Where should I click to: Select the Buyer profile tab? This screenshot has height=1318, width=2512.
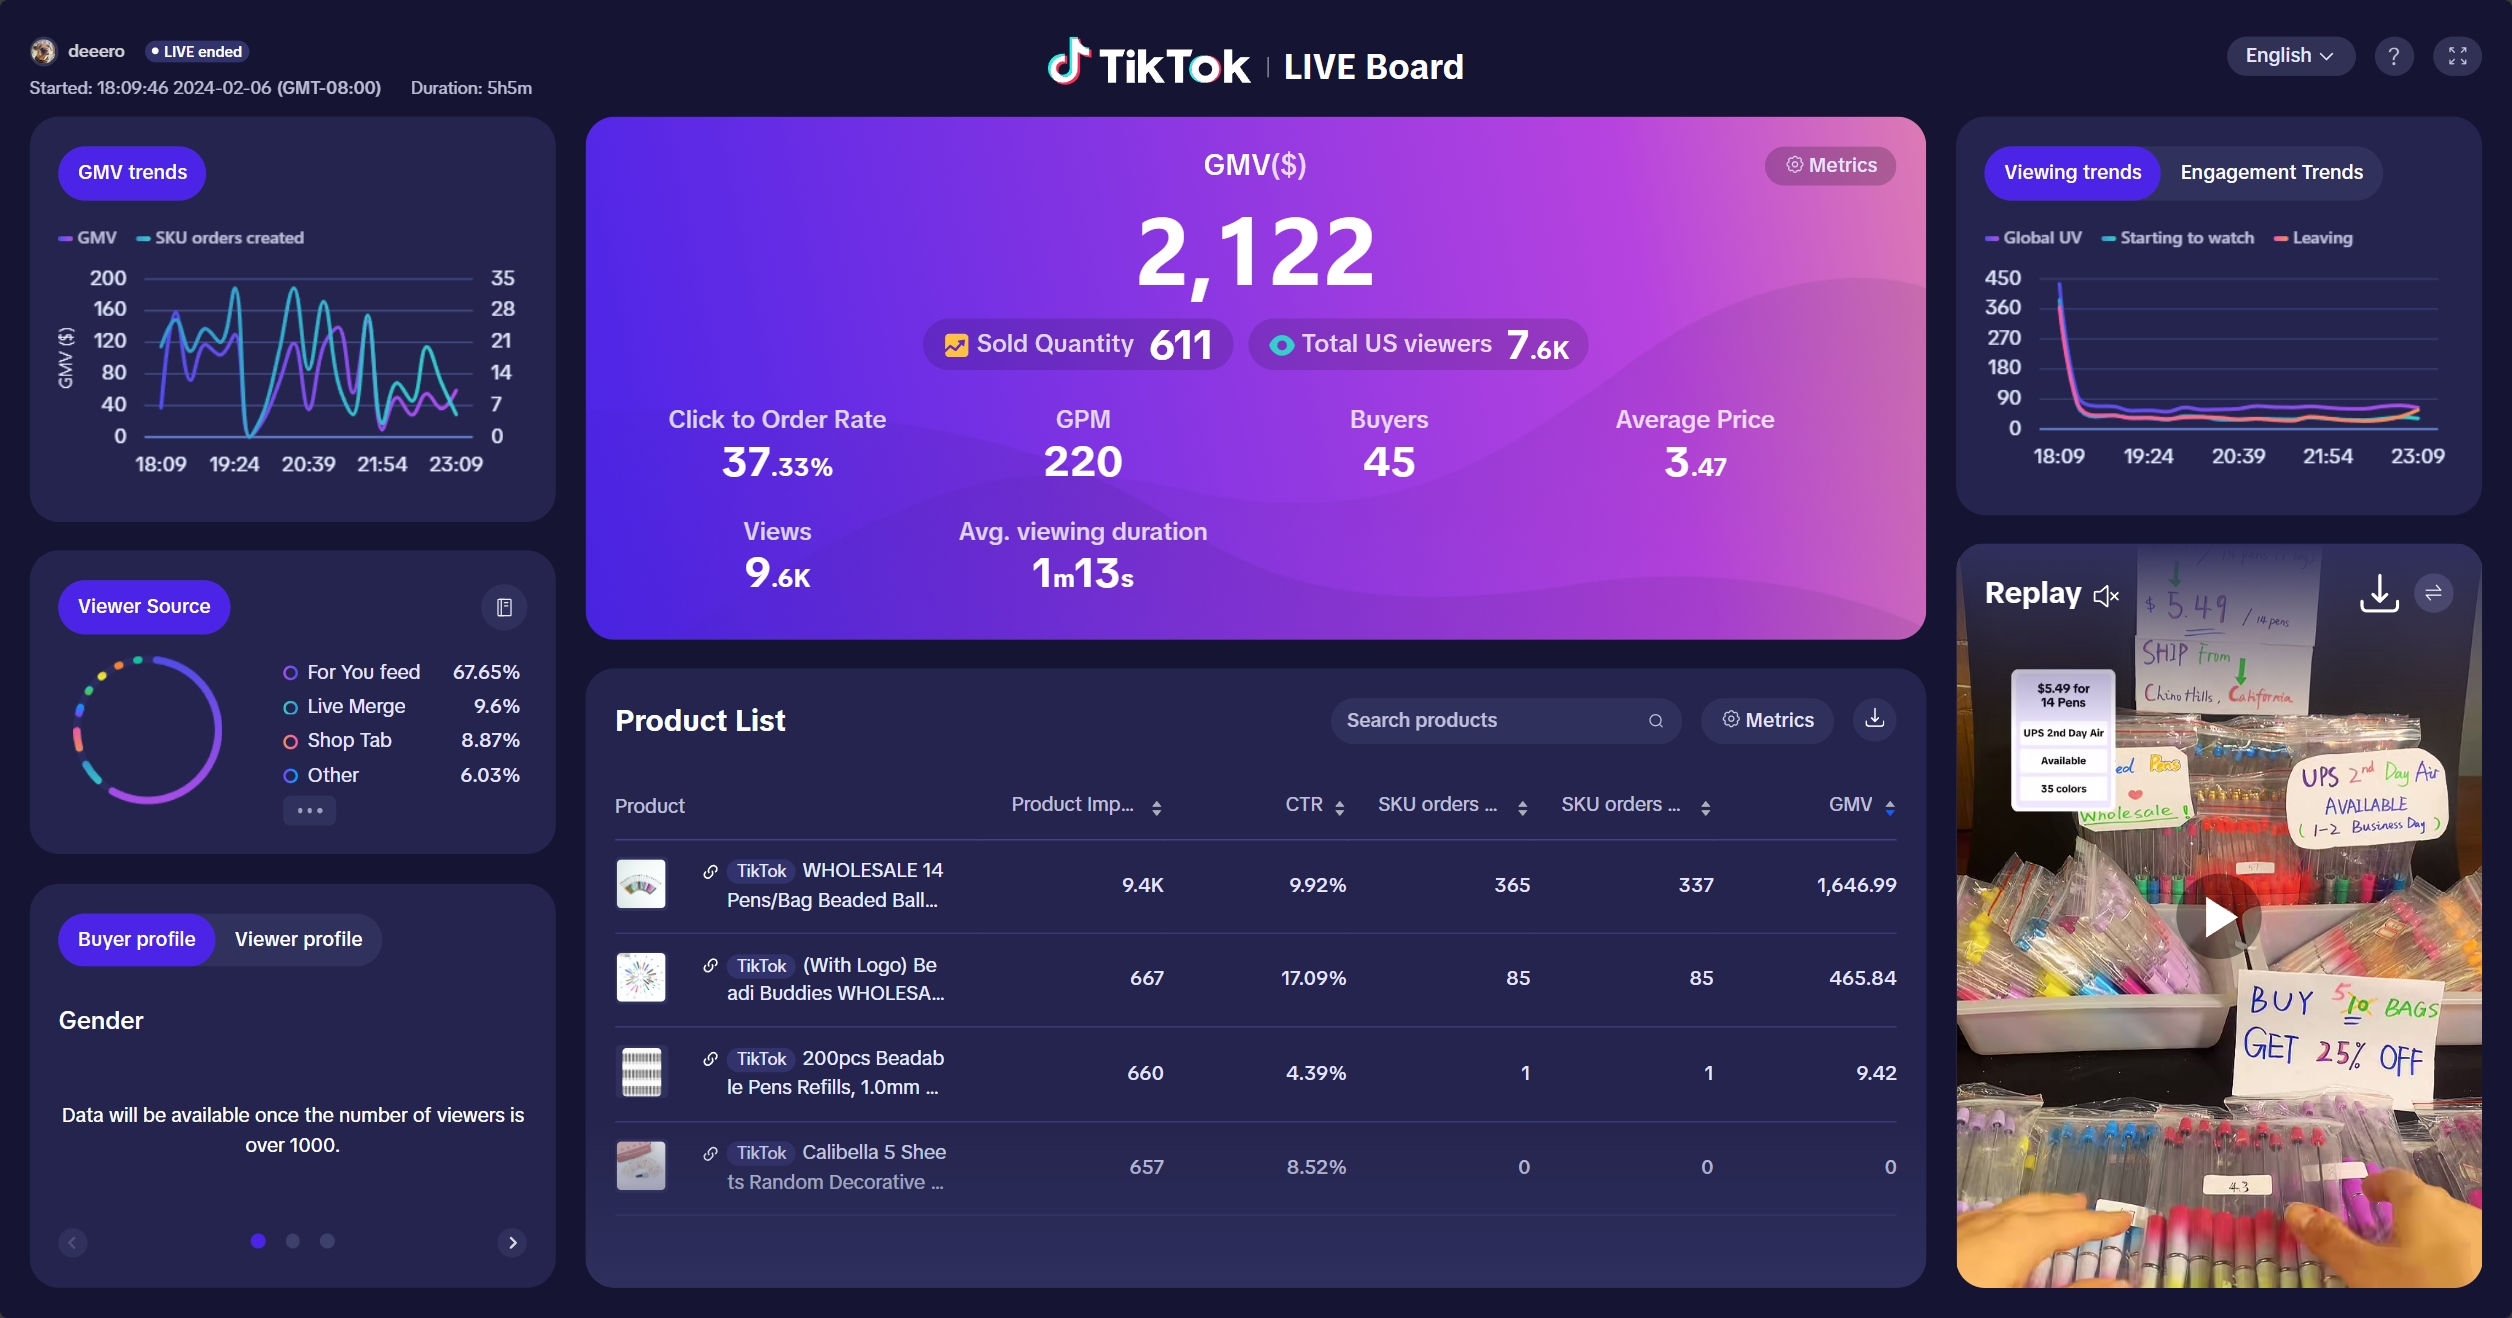(136, 940)
